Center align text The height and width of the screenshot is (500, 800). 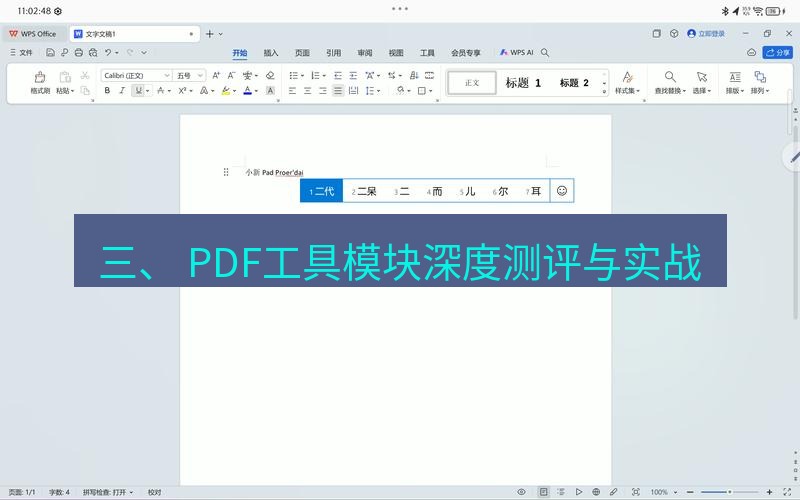[308, 90]
